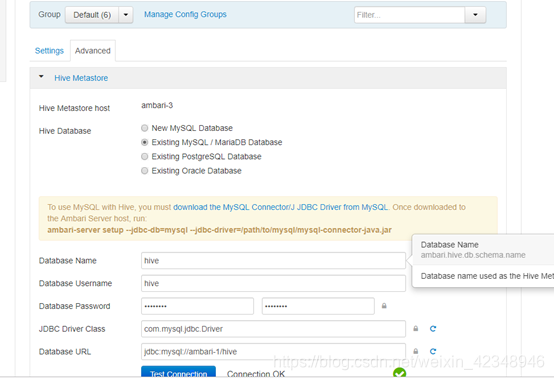Click the JDBC Driver Class input field
Image resolution: width=554 pixels, height=380 pixels.
(273, 329)
